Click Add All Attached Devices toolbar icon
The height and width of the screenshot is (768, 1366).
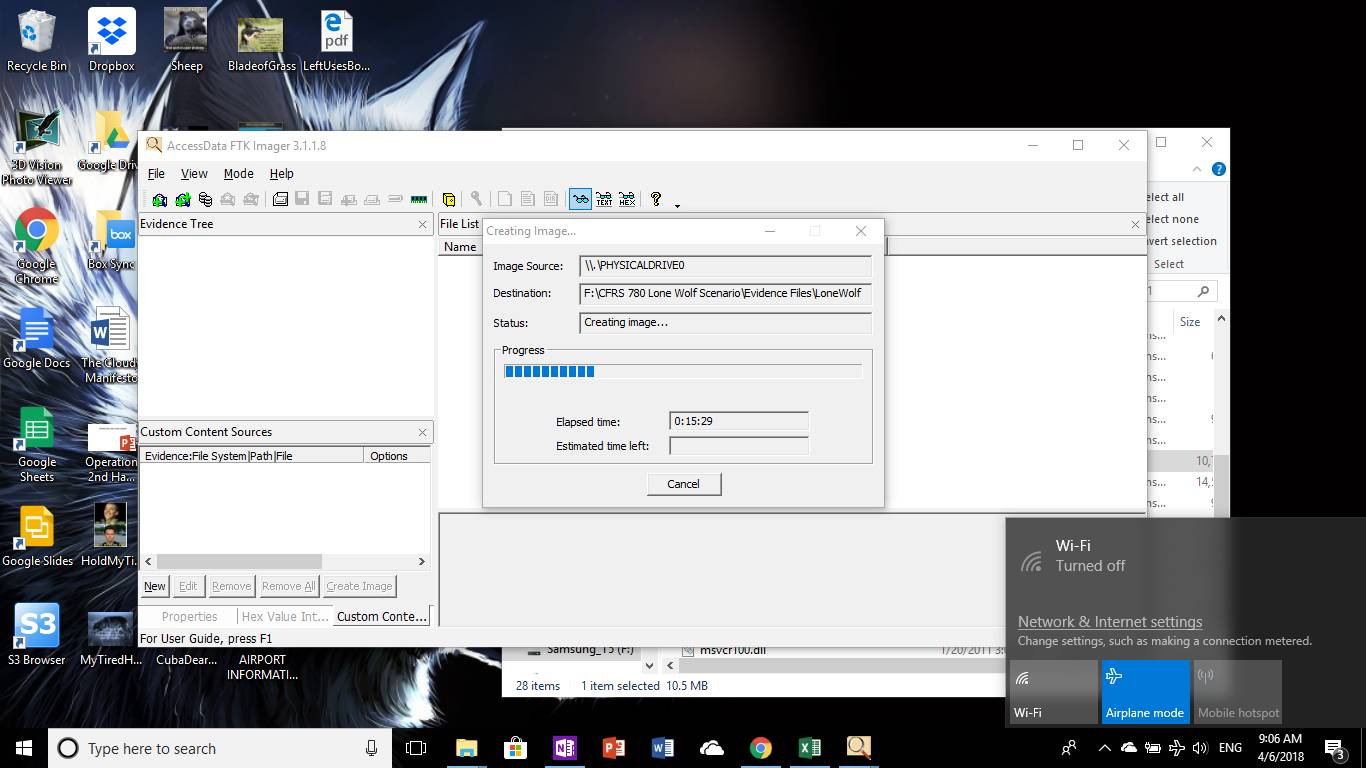183,199
